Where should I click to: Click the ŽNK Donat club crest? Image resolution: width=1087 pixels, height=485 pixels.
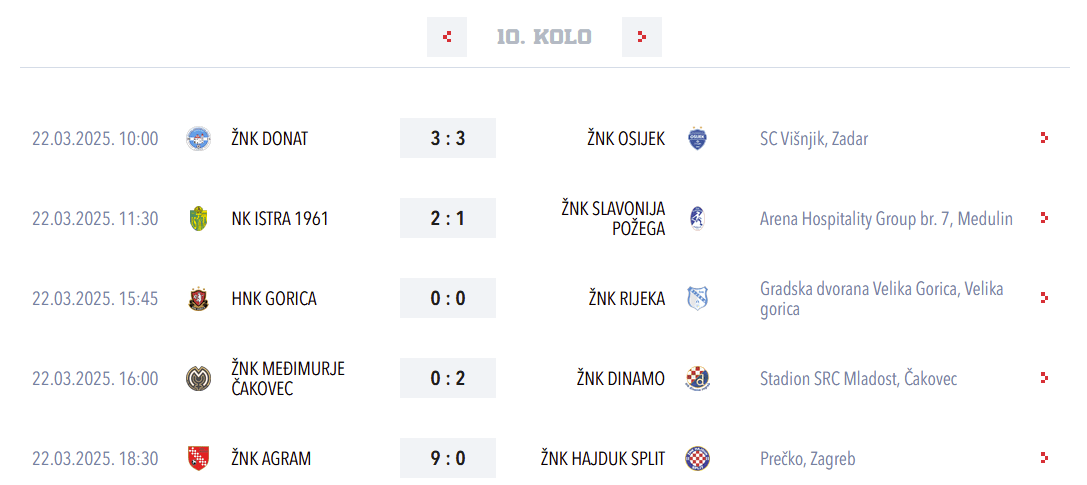click(x=198, y=138)
